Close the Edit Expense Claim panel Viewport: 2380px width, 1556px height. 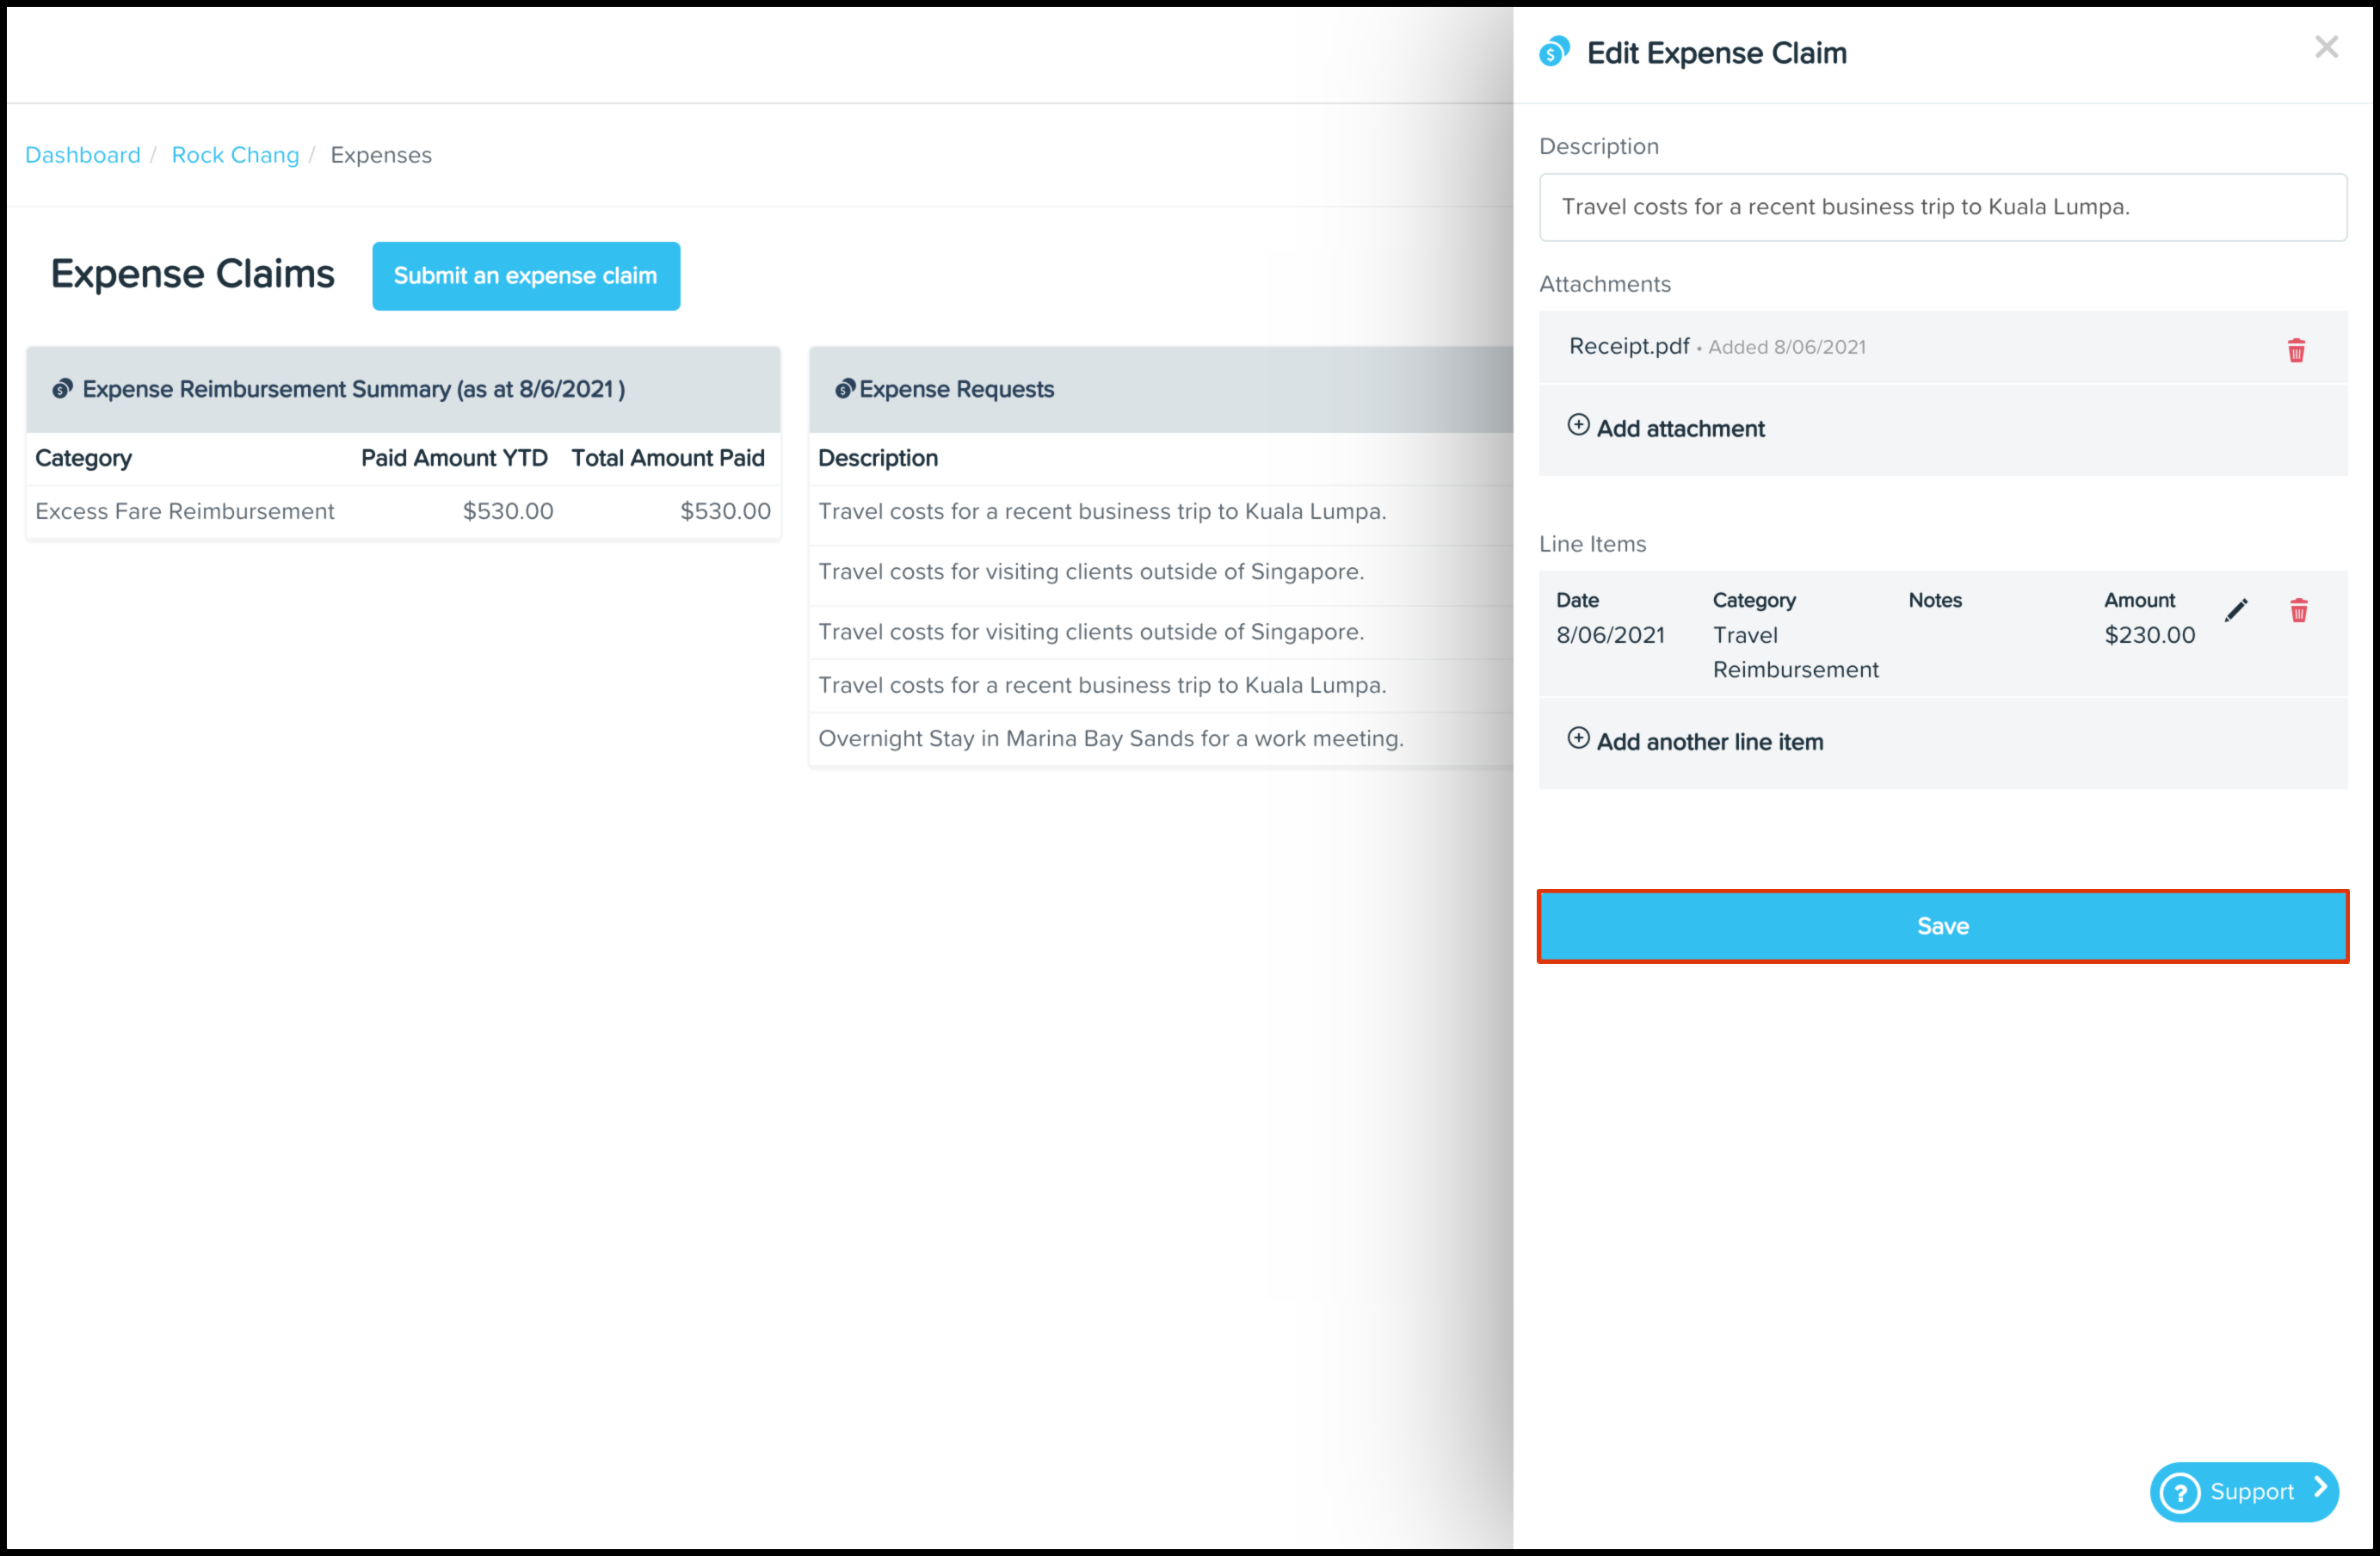click(x=2326, y=47)
